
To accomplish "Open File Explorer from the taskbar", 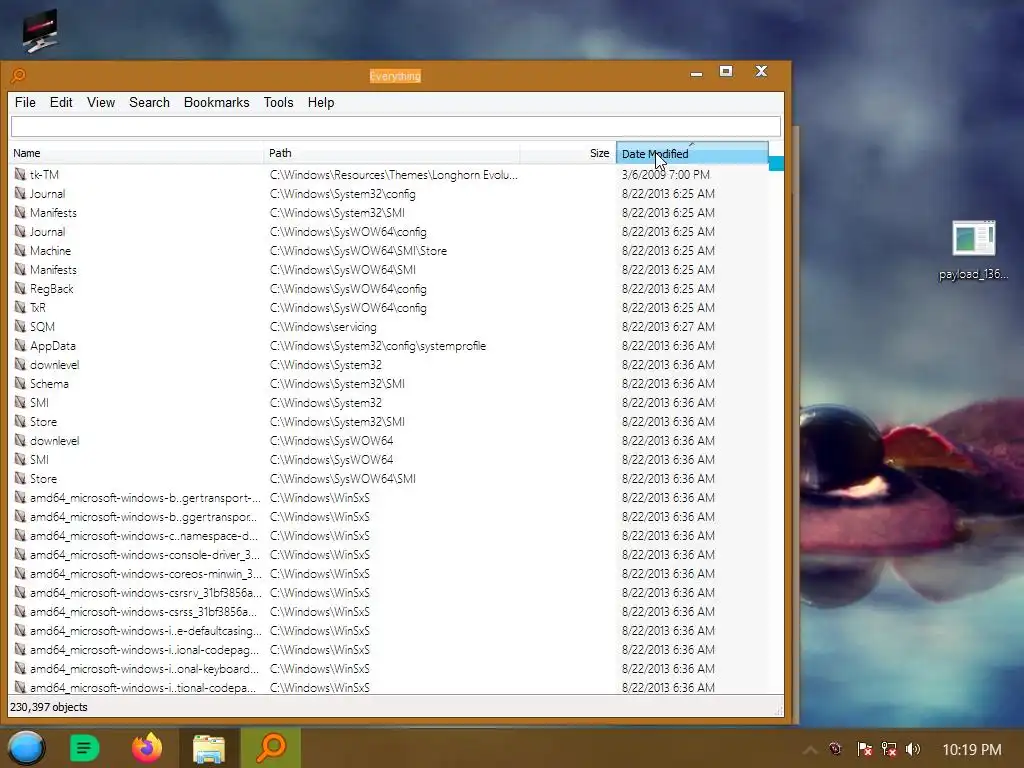I will (x=209, y=748).
